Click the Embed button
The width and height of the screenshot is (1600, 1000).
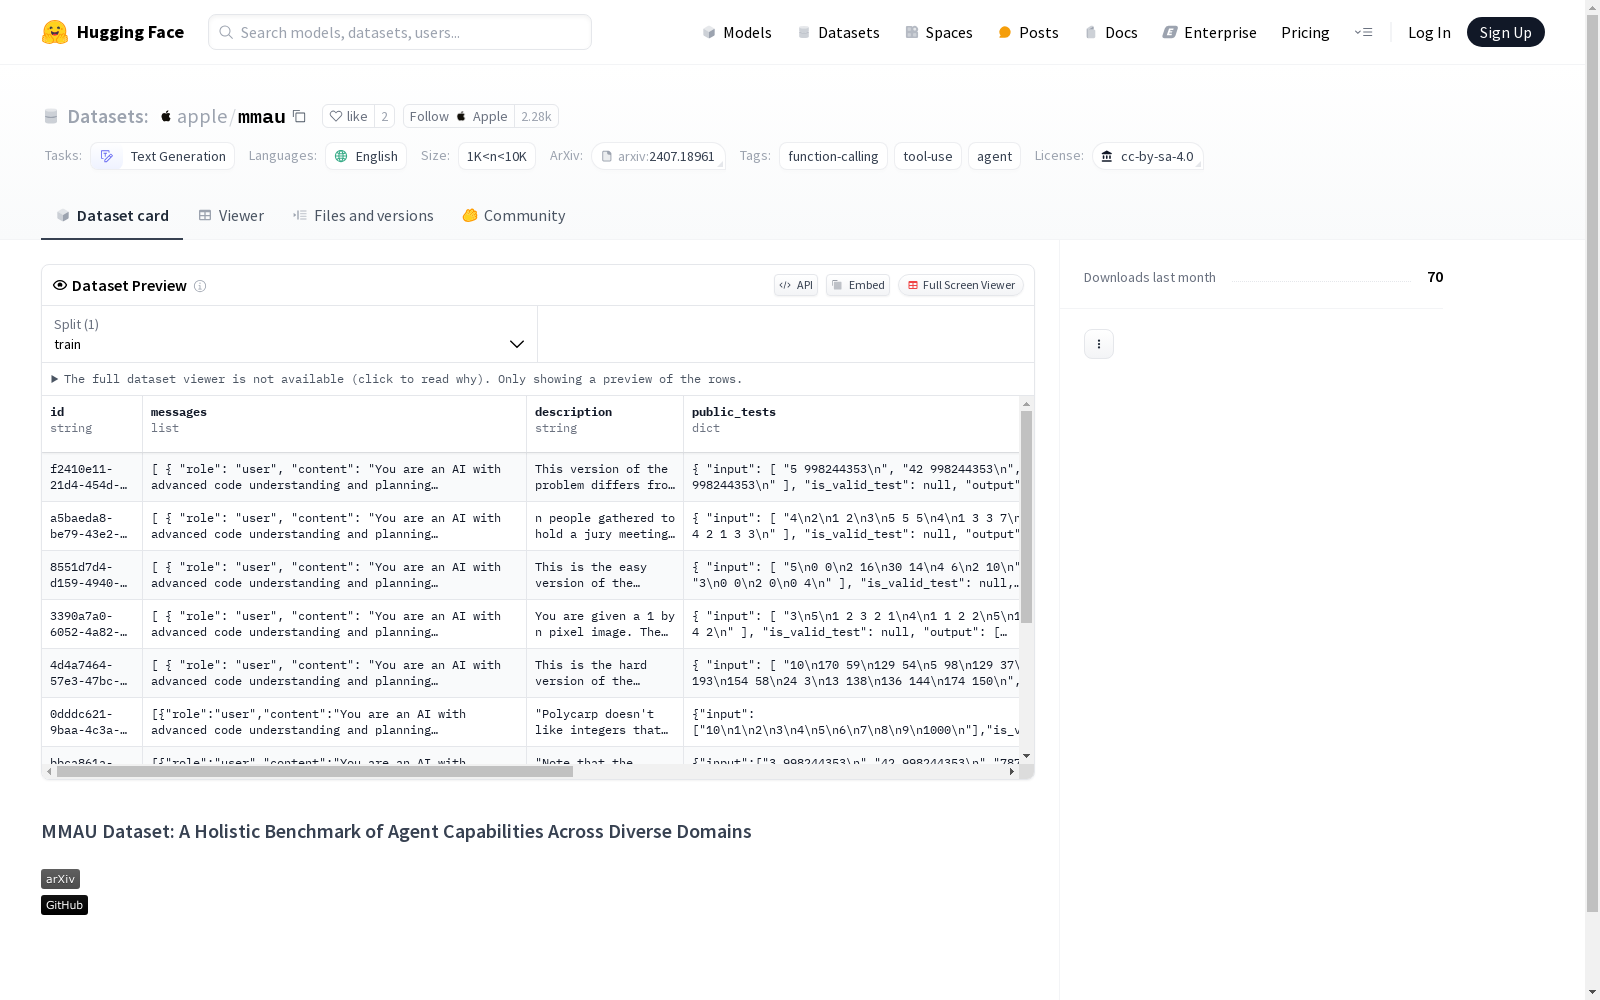click(858, 285)
